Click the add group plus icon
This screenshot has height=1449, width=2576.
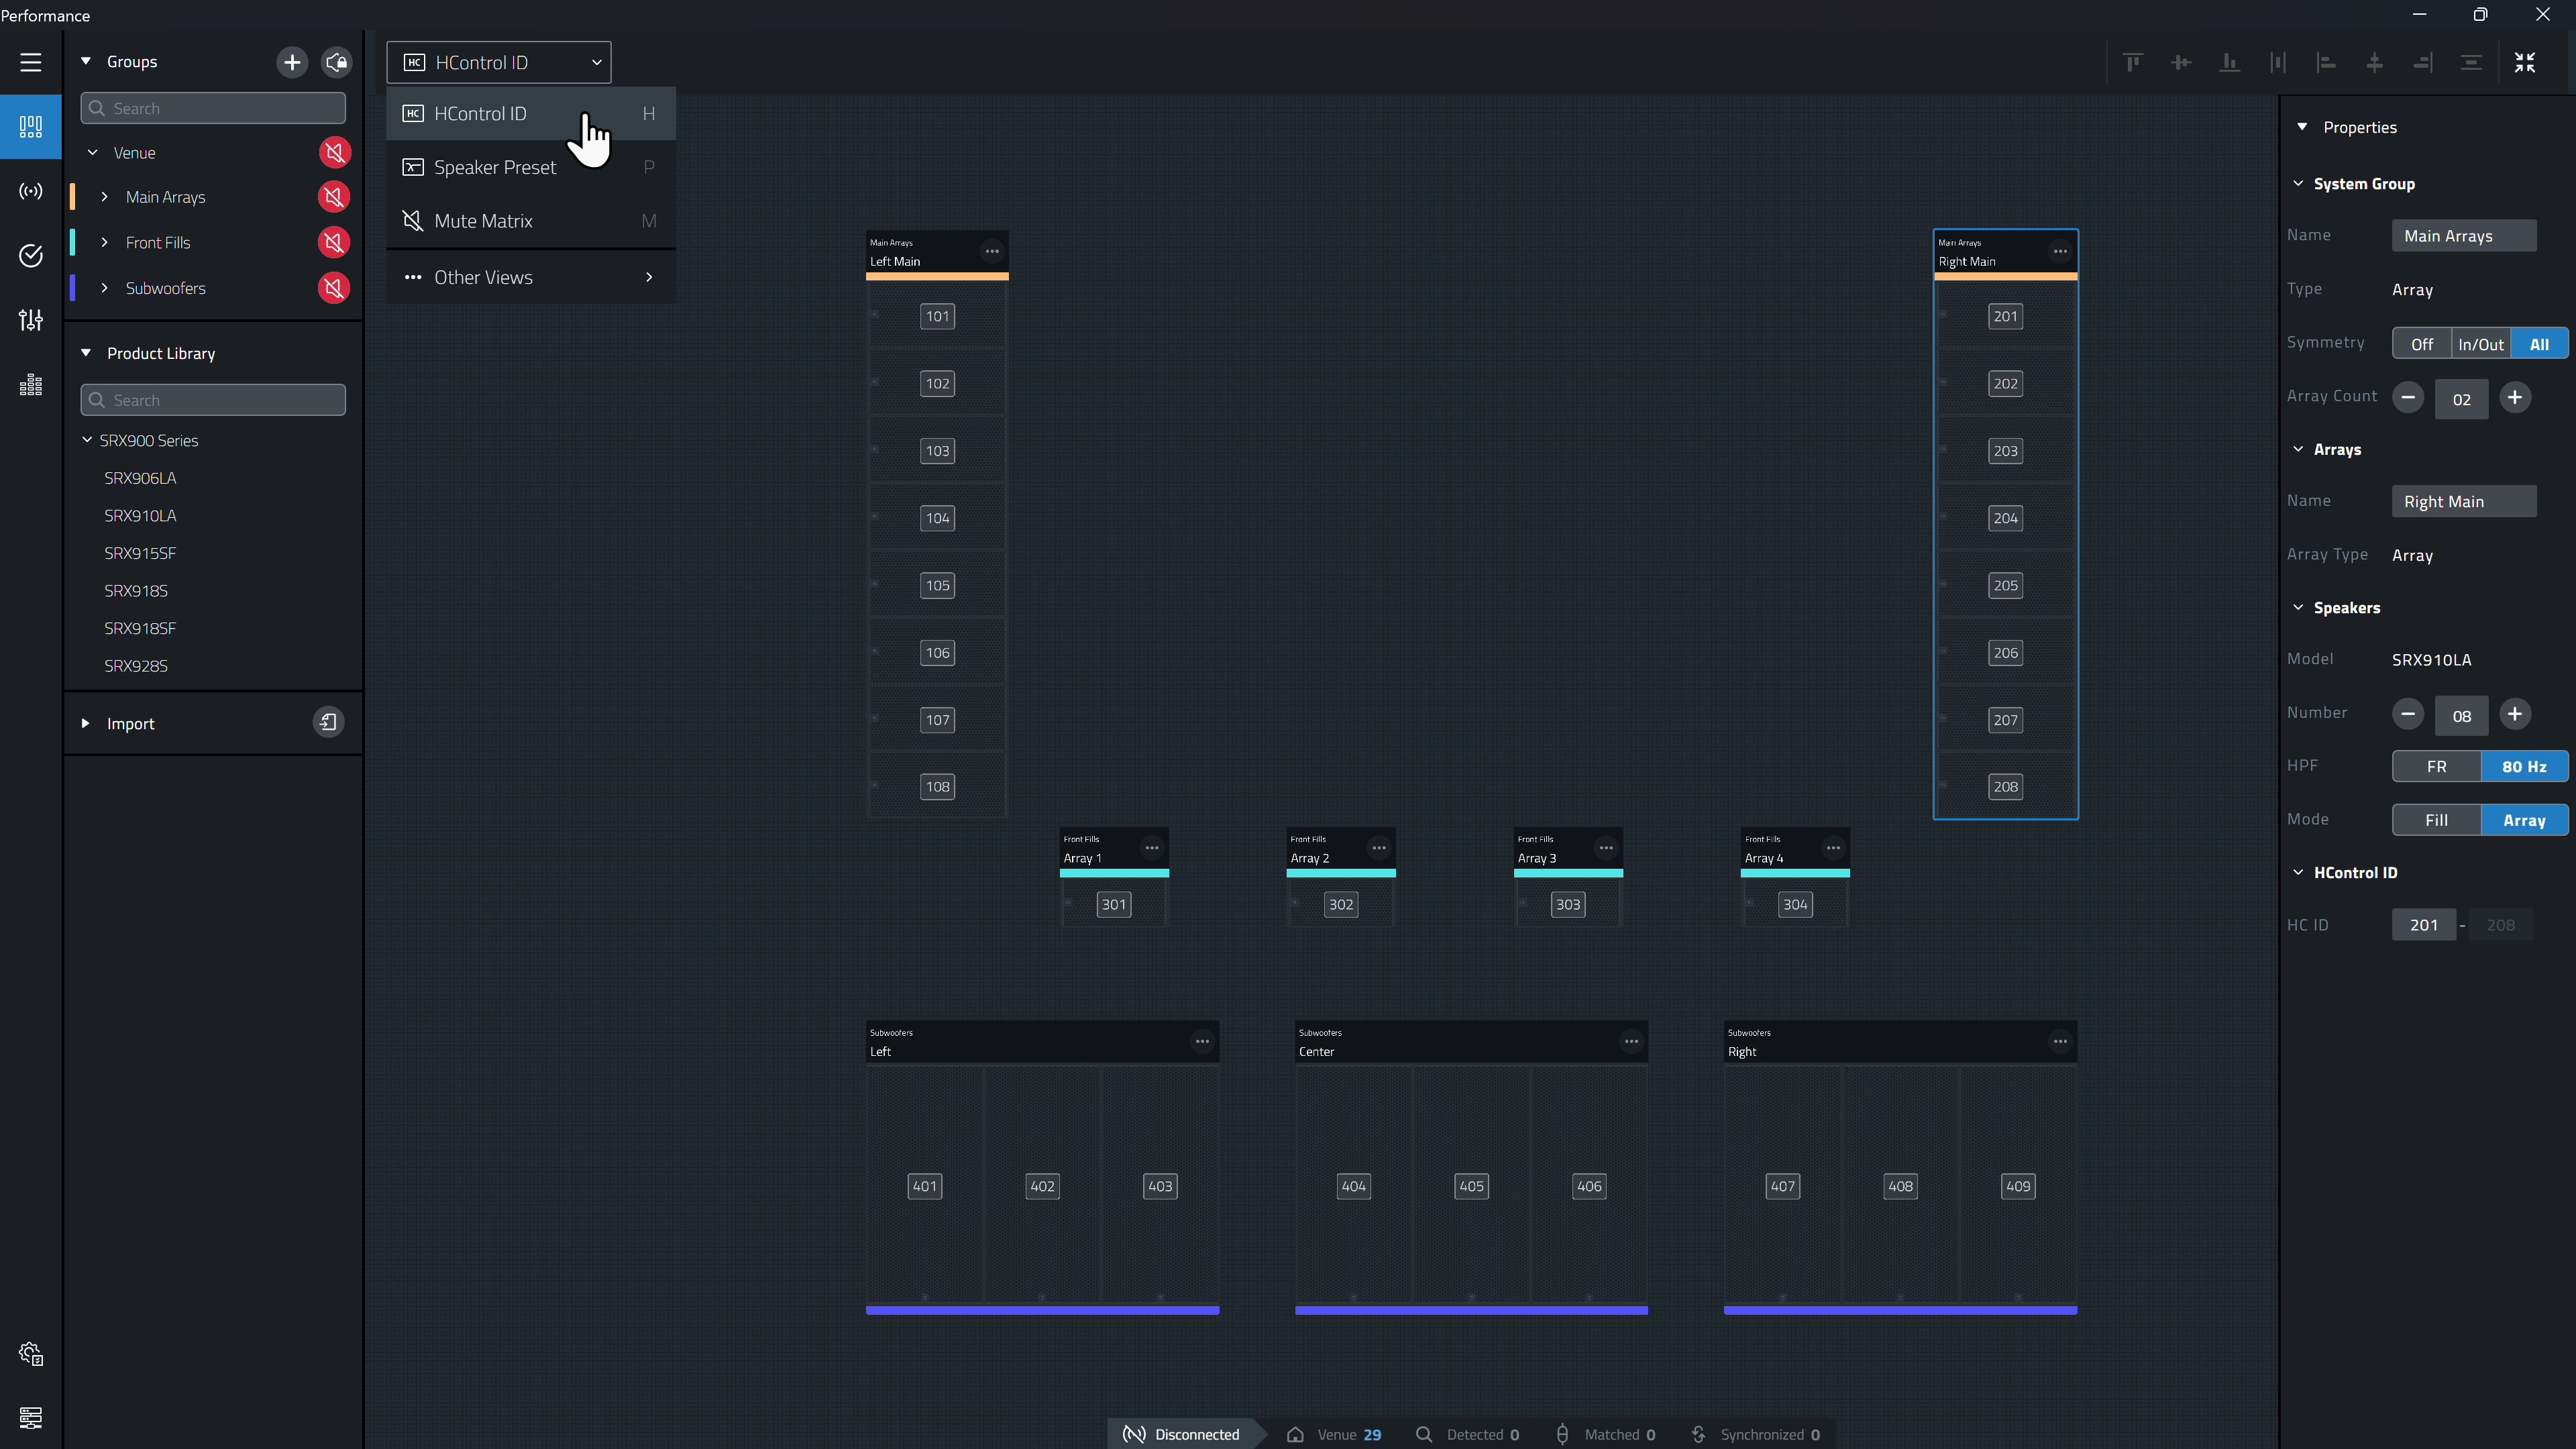pos(291,62)
